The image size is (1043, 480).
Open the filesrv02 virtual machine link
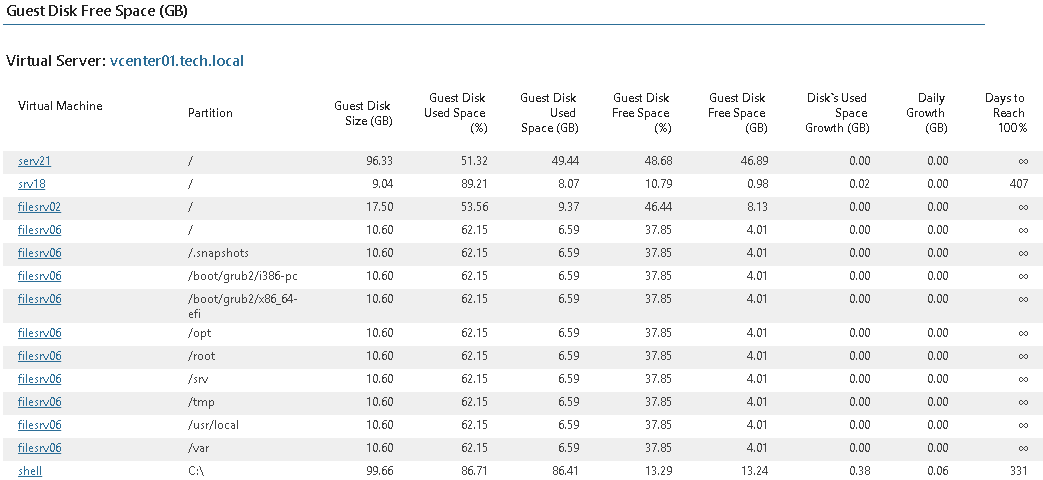[39, 207]
